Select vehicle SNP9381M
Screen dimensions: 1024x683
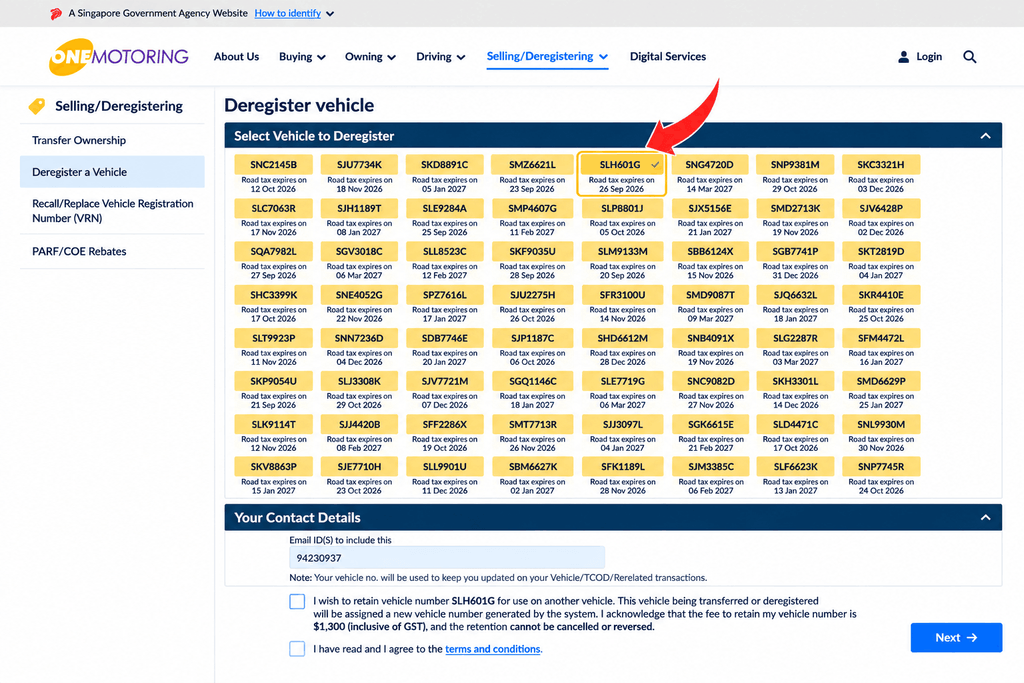(795, 165)
